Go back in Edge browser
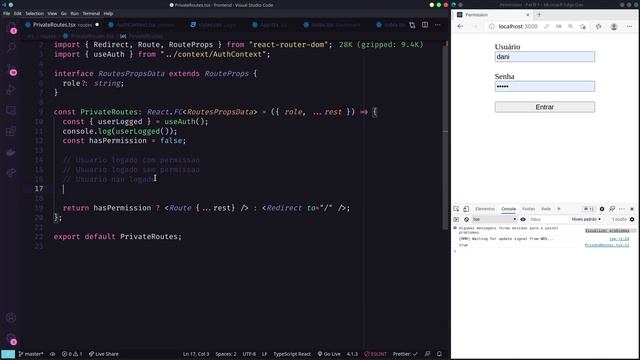 pos(460,27)
